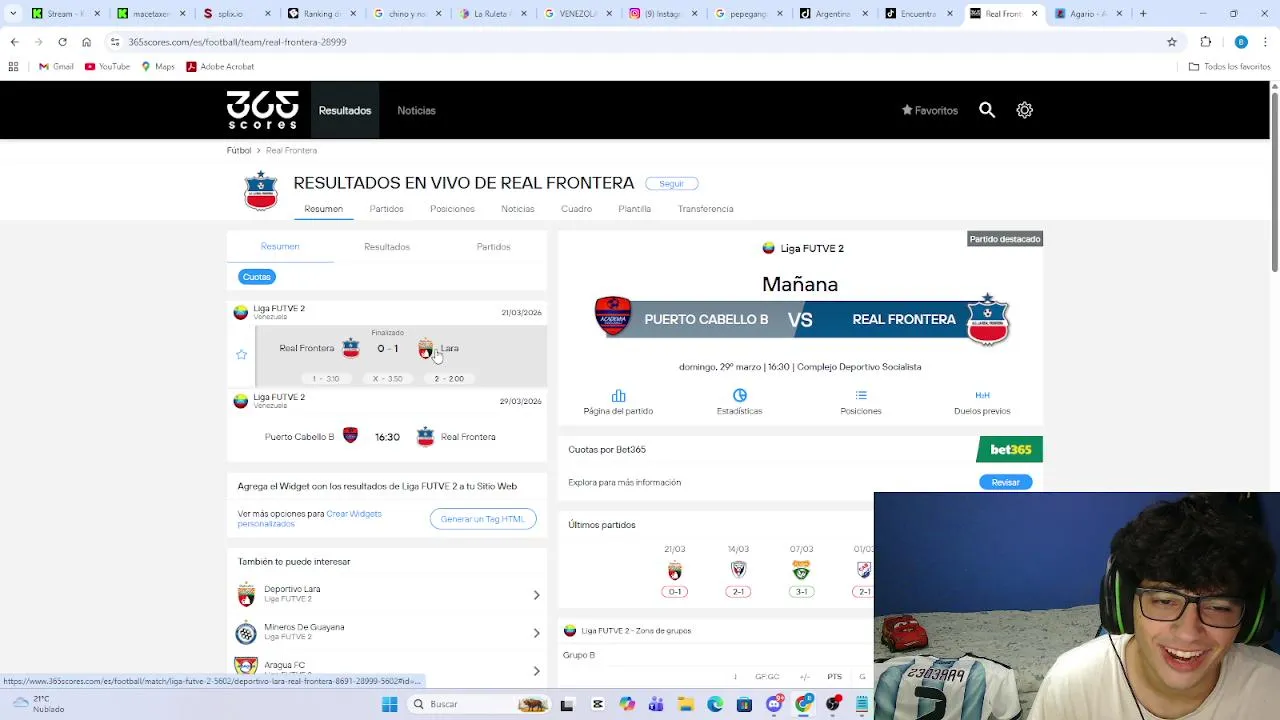Toggle the Cuotas odds pill
Screen dimensions: 1280x720
(257, 277)
